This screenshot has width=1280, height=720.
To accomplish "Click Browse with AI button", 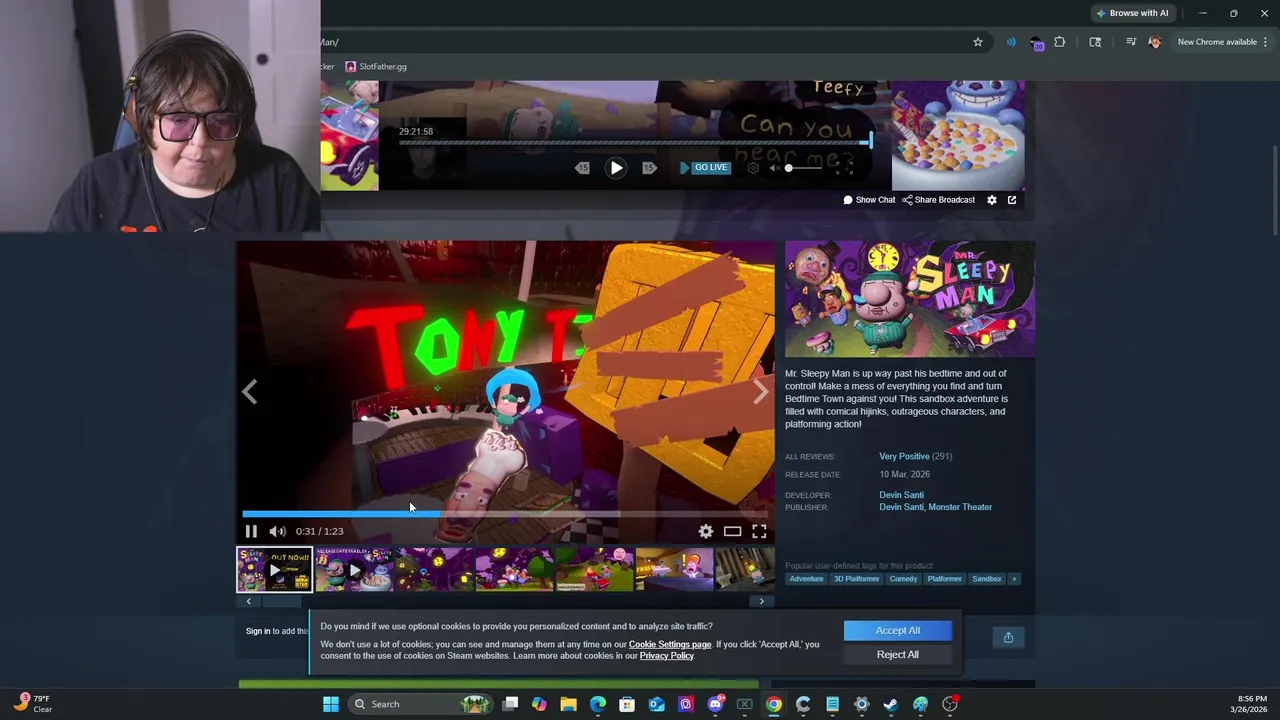I will point(1132,13).
